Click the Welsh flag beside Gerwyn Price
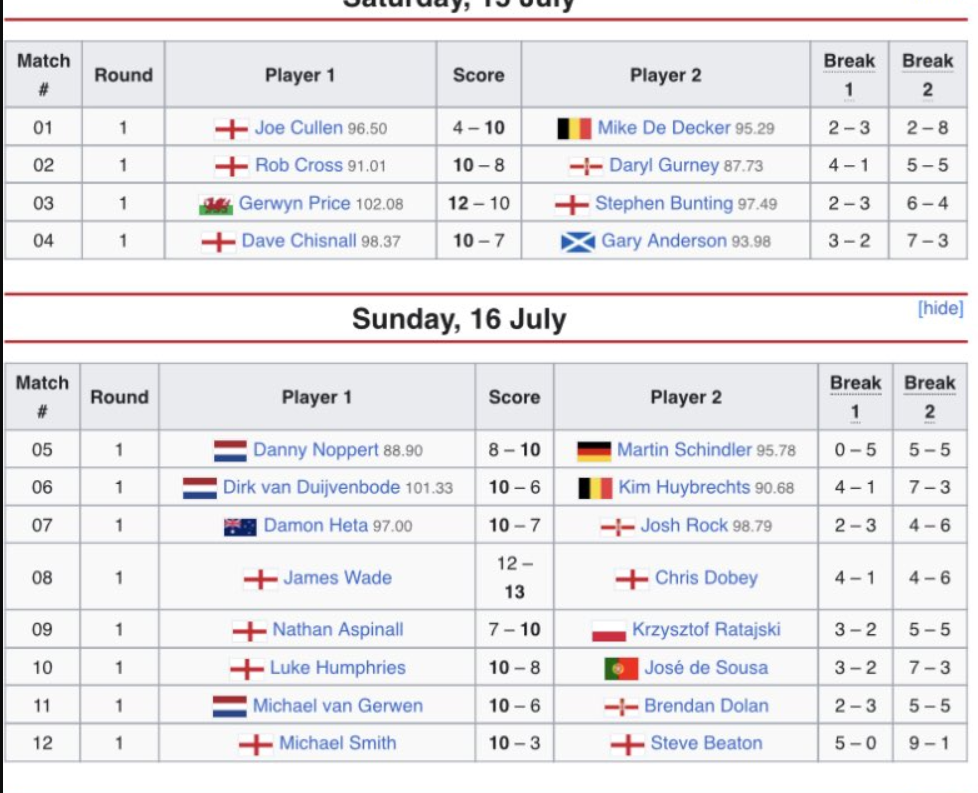 (216, 204)
